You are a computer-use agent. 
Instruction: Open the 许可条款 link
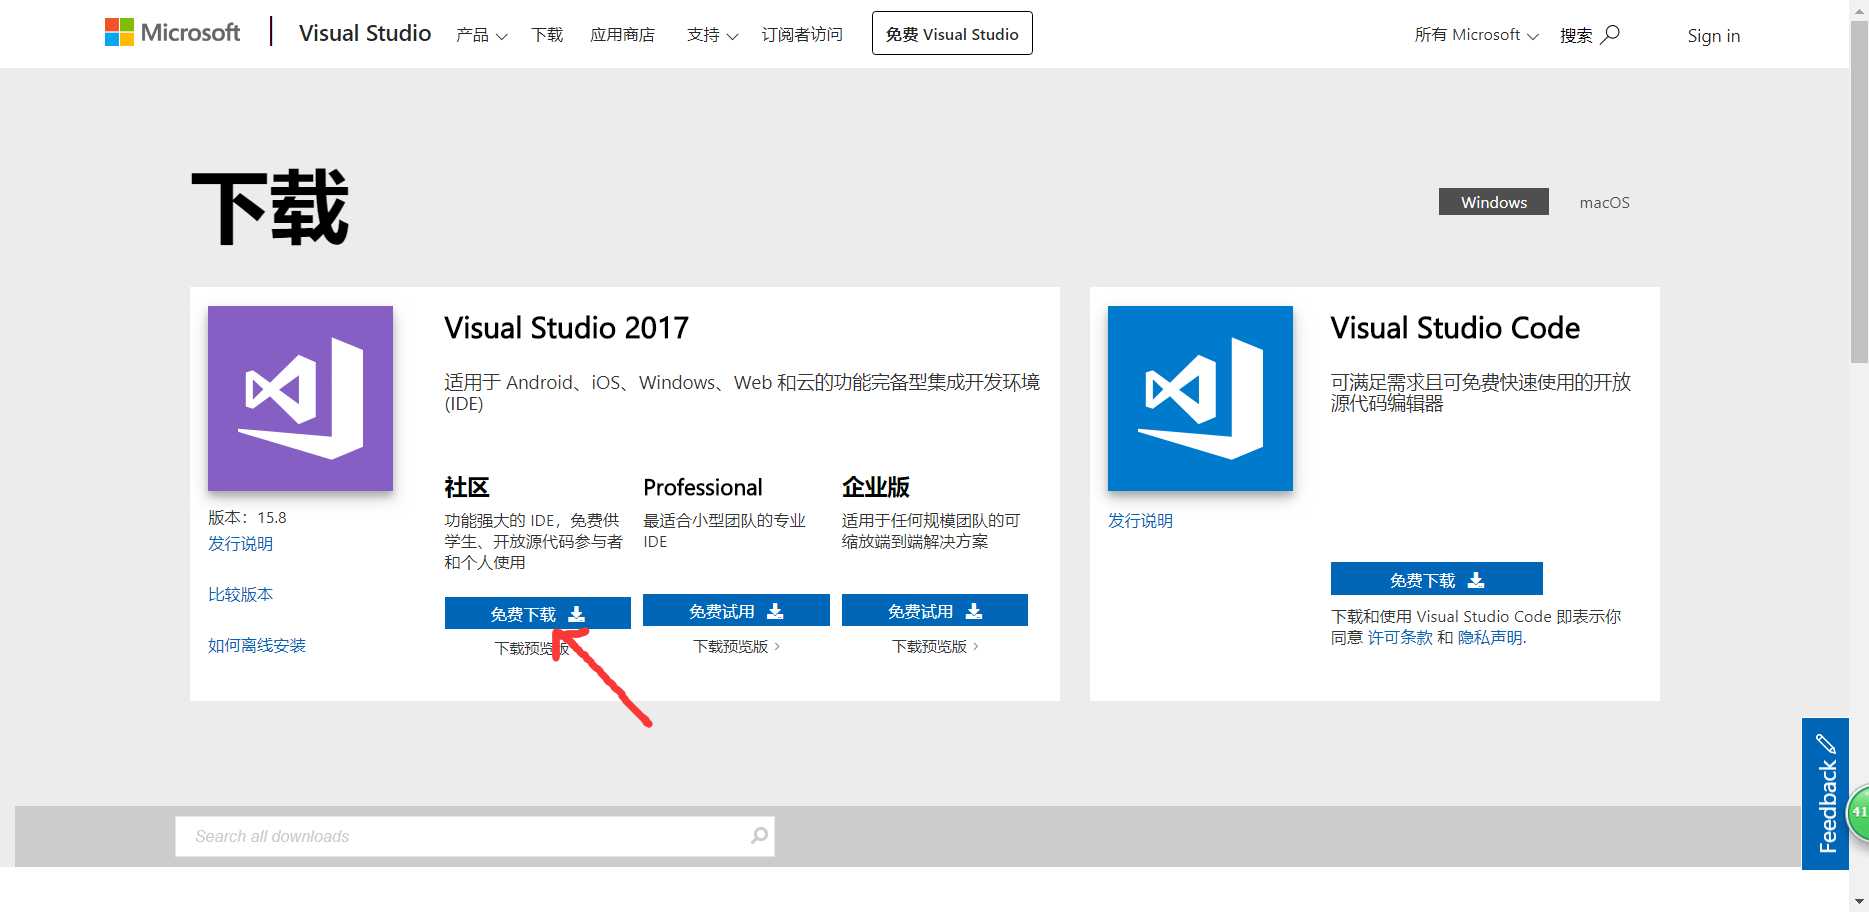(x=1400, y=637)
